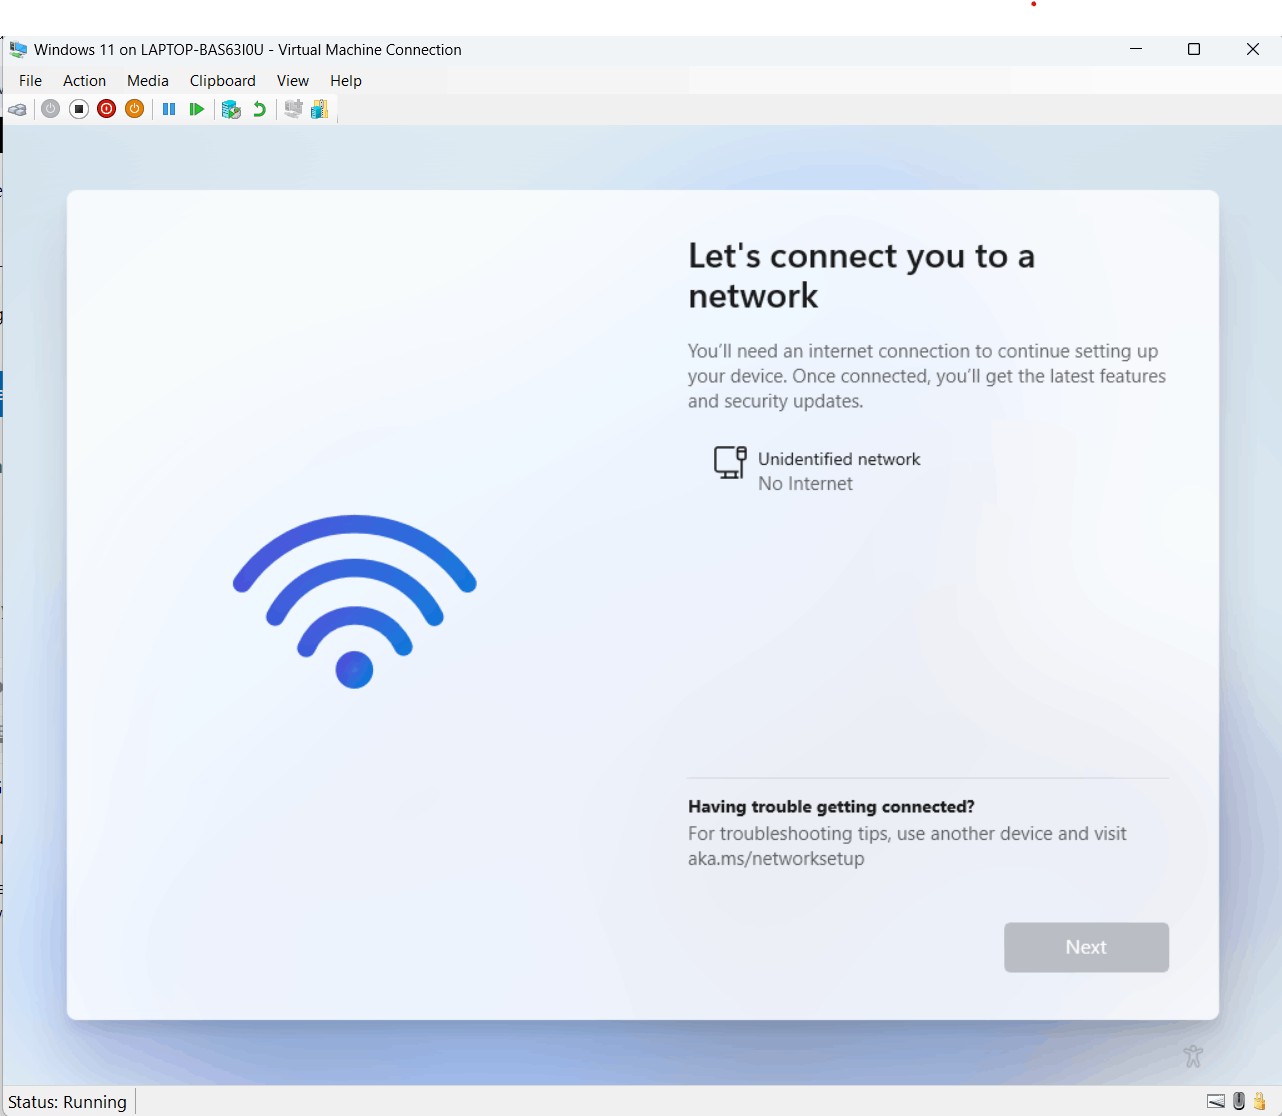
Task: Shut down the VM with the red power icon
Action: pyautogui.click(x=107, y=109)
